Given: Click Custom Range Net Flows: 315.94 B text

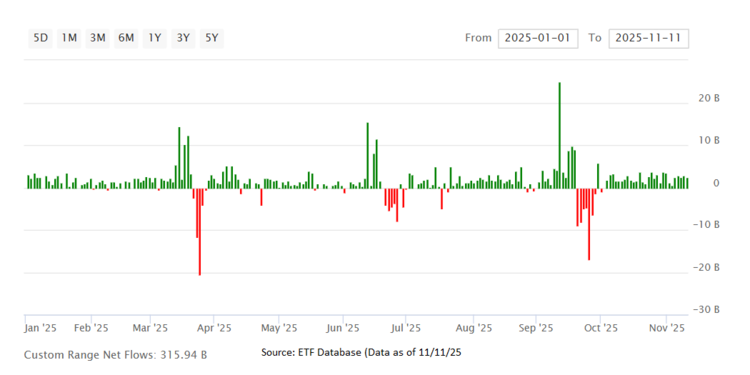Looking at the screenshot, I should tap(115, 355).
